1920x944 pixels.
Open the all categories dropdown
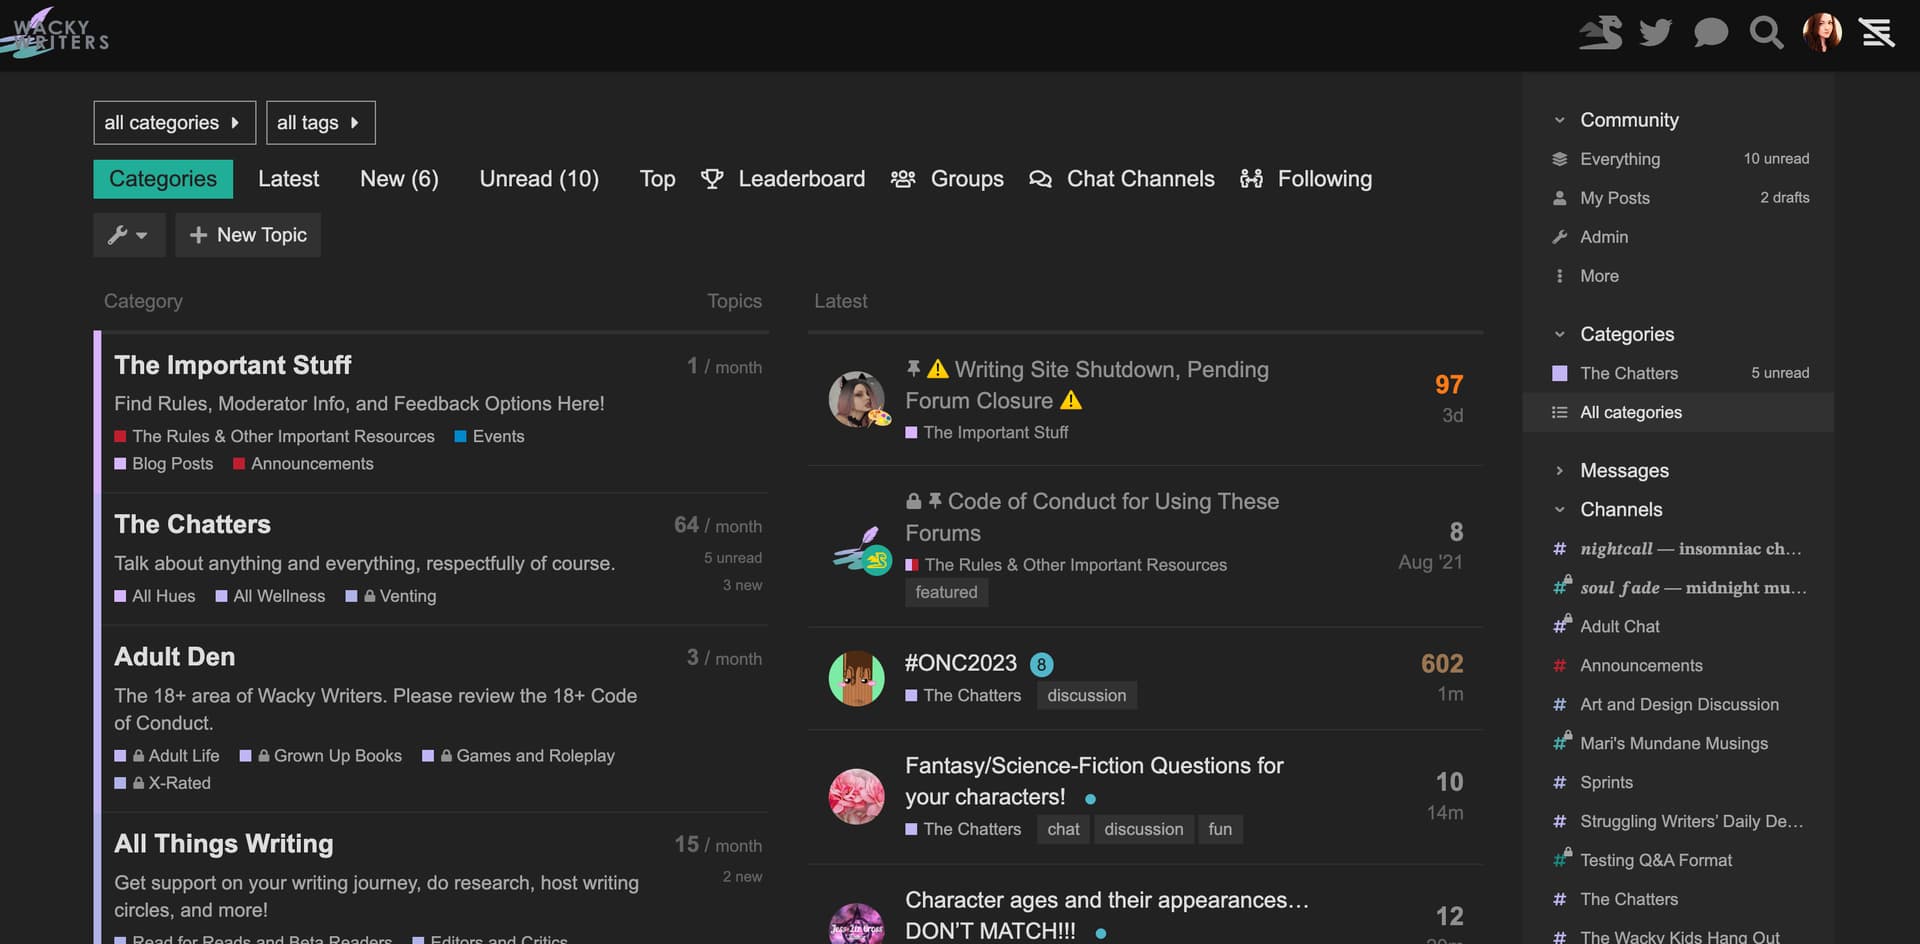(x=174, y=123)
